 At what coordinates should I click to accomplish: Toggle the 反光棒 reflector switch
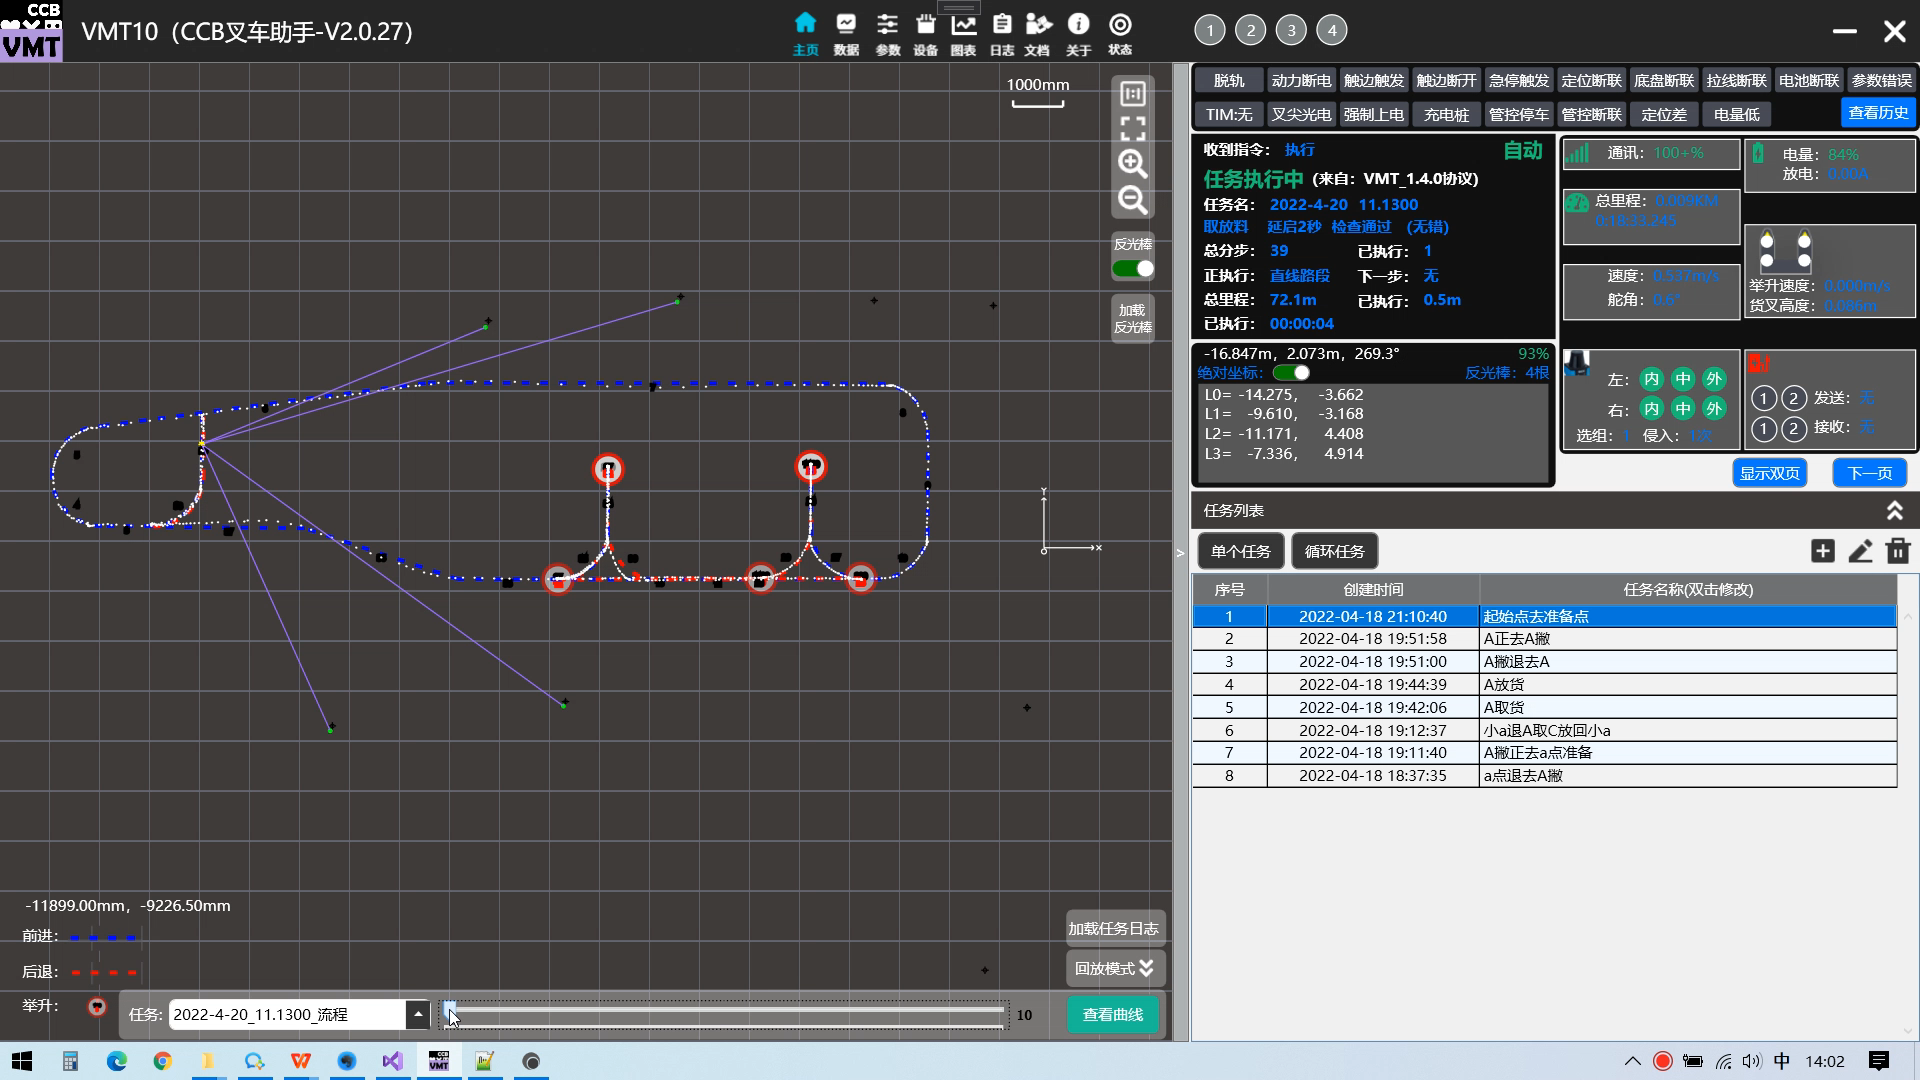click(1133, 269)
